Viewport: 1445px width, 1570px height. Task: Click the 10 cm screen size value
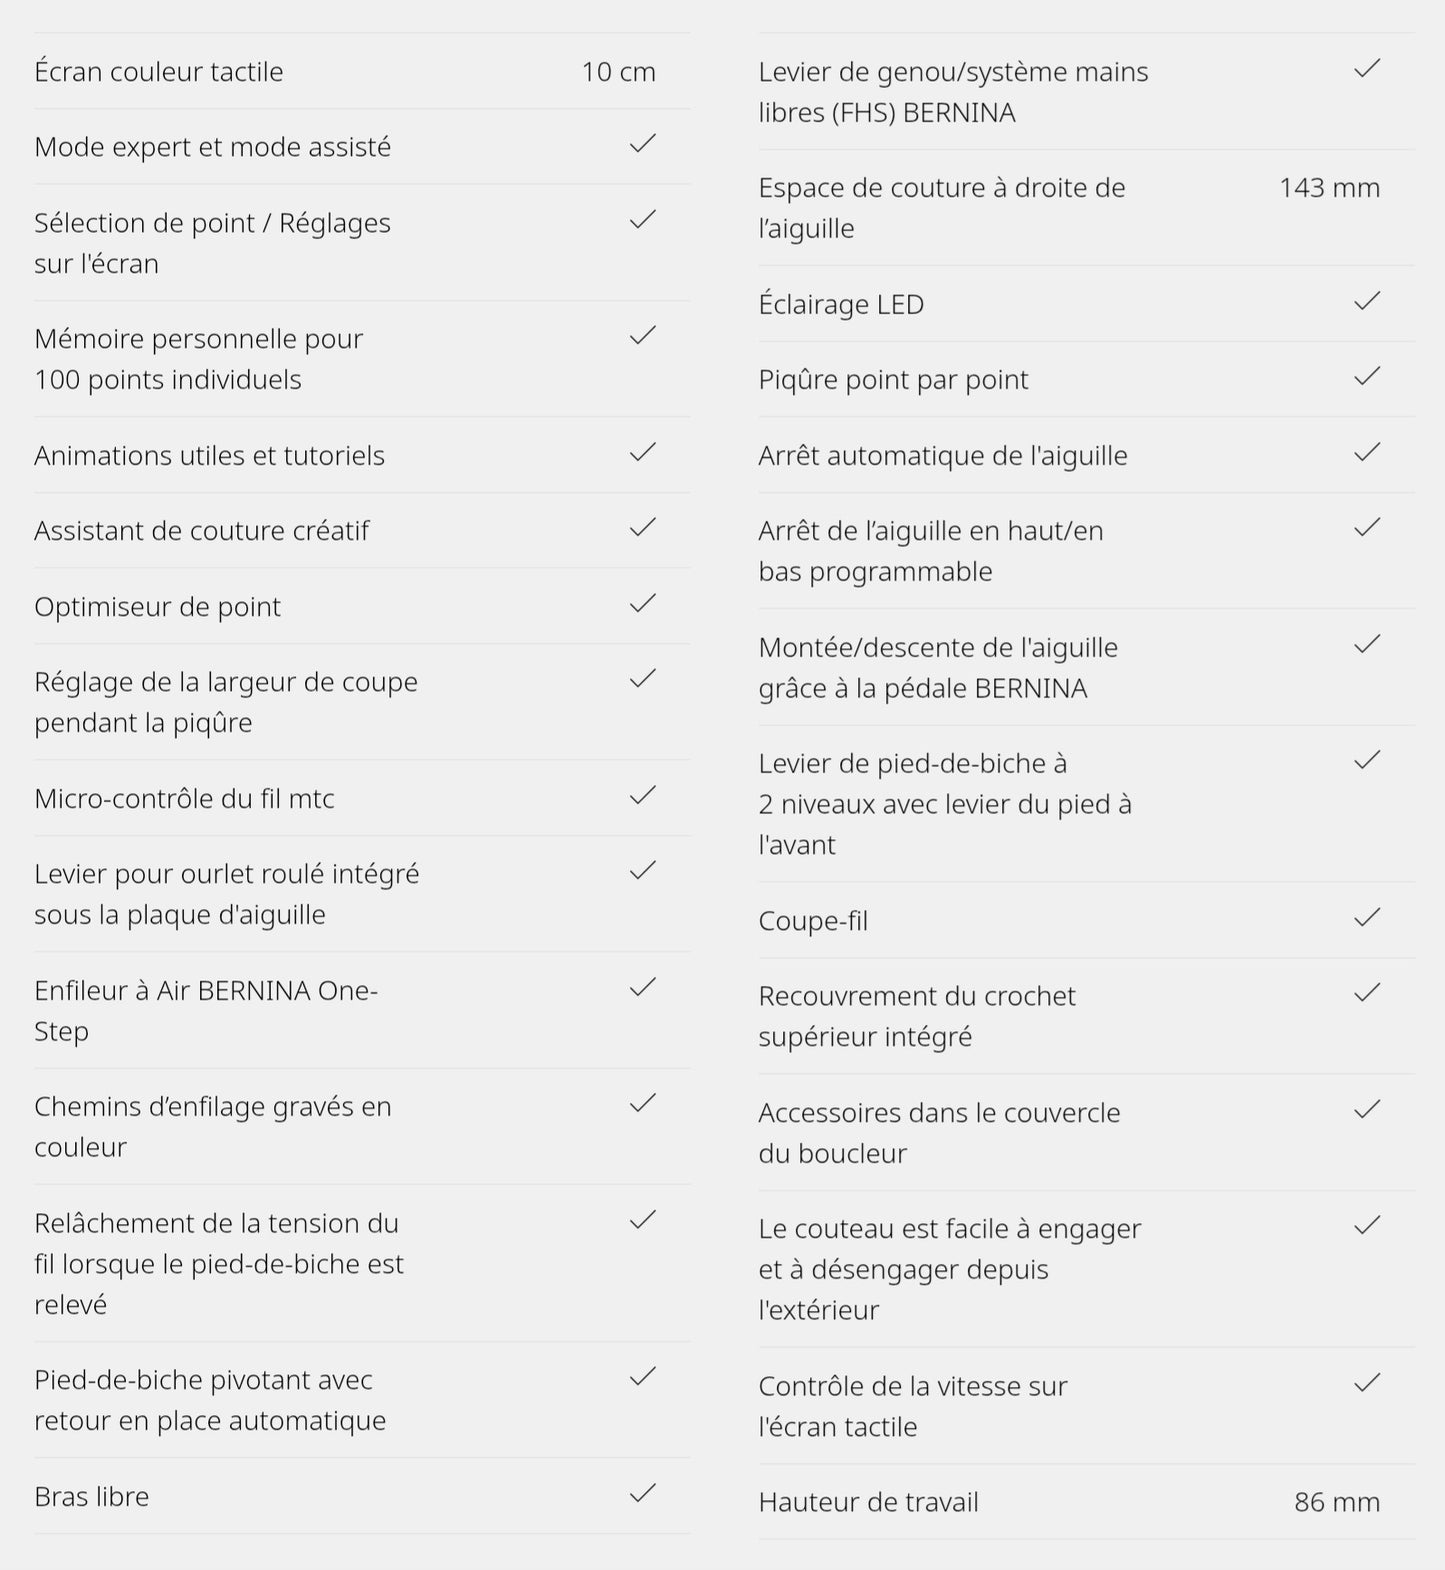[618, 72]
